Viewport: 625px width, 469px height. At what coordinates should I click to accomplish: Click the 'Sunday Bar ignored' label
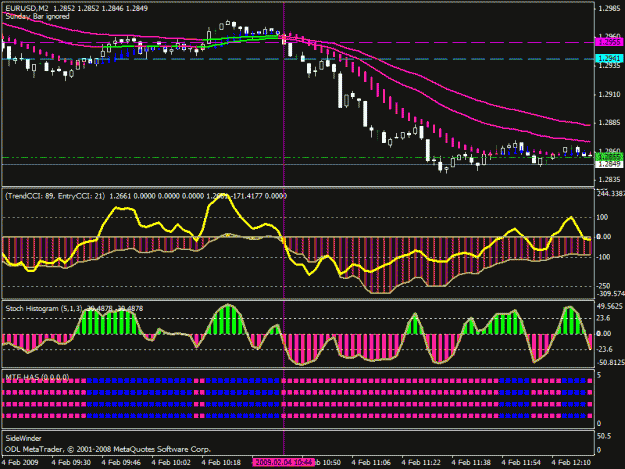37,17
